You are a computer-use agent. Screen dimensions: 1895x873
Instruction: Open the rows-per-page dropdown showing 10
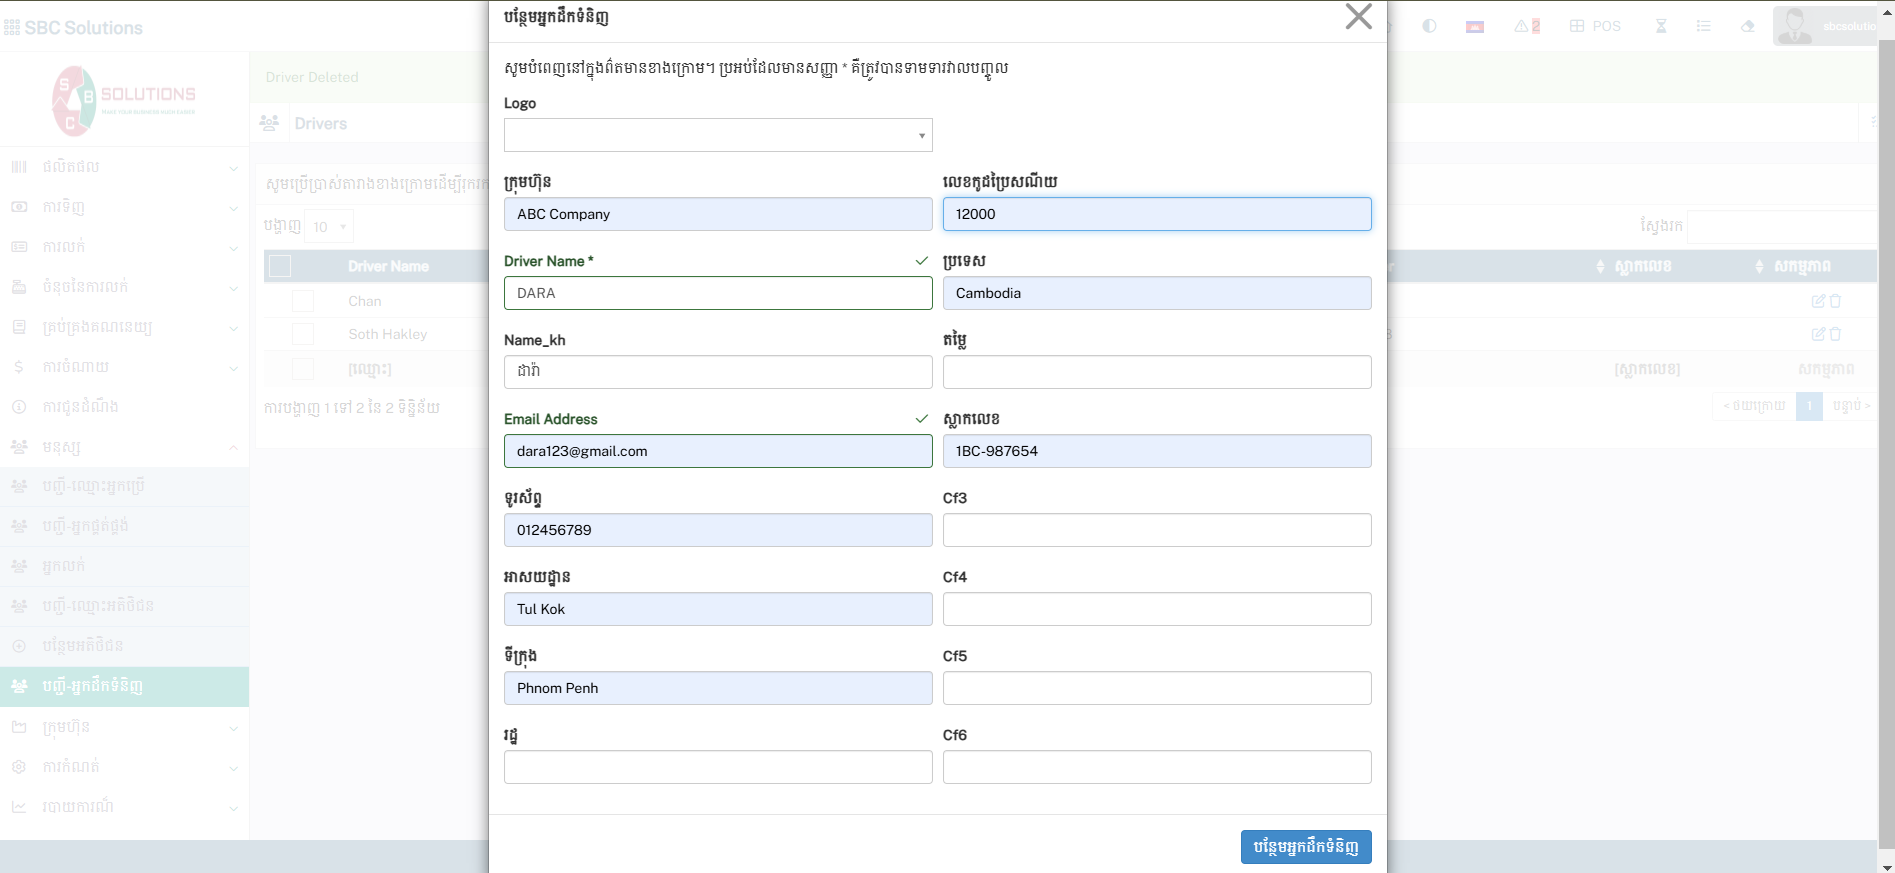[328, 227]
